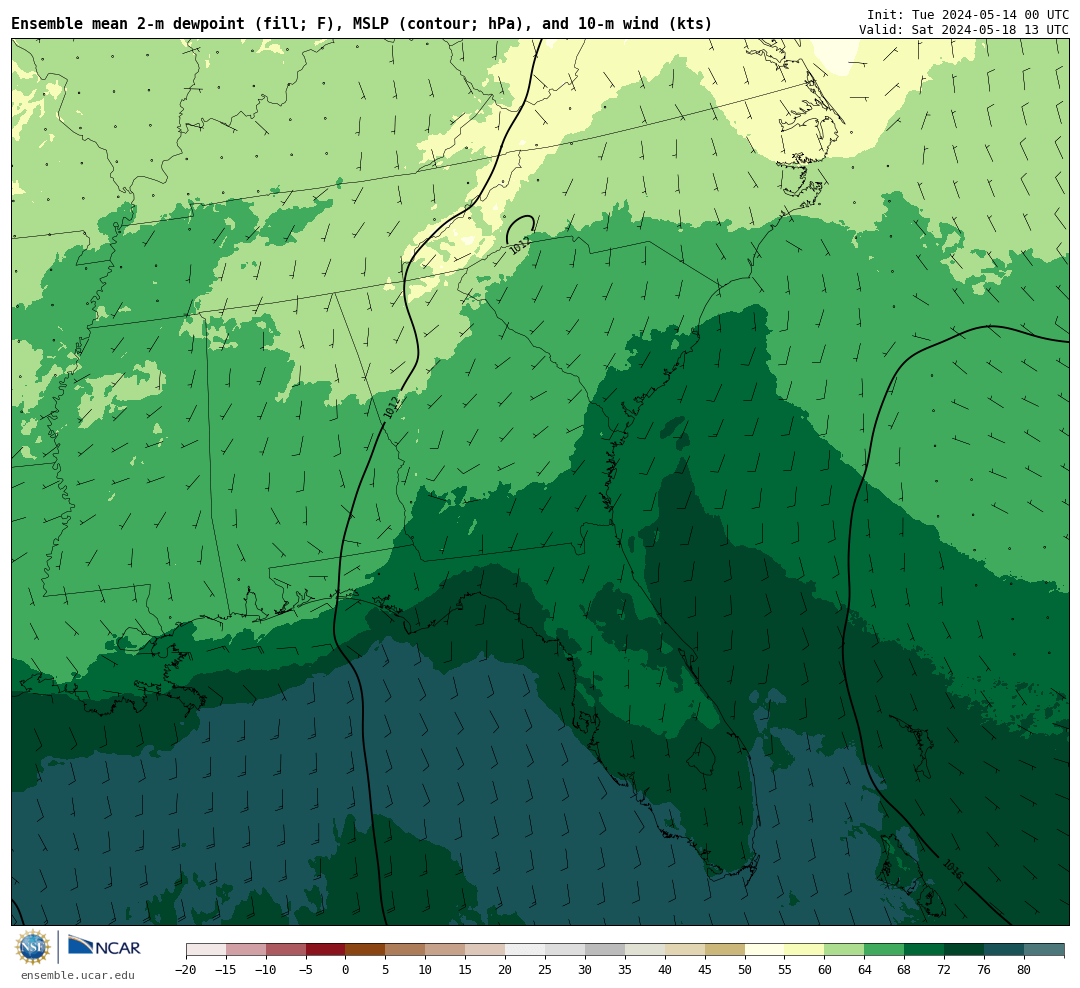Screen dimensions: 1080x988
Task: Pick the 76 to 80 dark teal swatch
Action: click(x=1004, y=949)
